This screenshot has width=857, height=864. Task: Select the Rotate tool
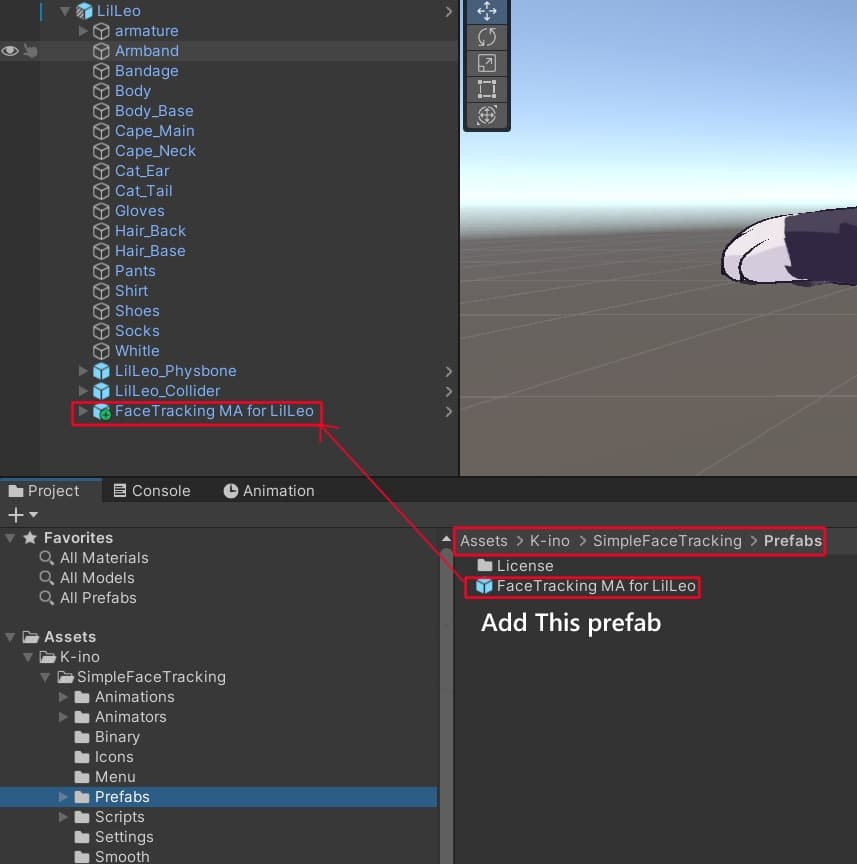(x=487, y=37)
